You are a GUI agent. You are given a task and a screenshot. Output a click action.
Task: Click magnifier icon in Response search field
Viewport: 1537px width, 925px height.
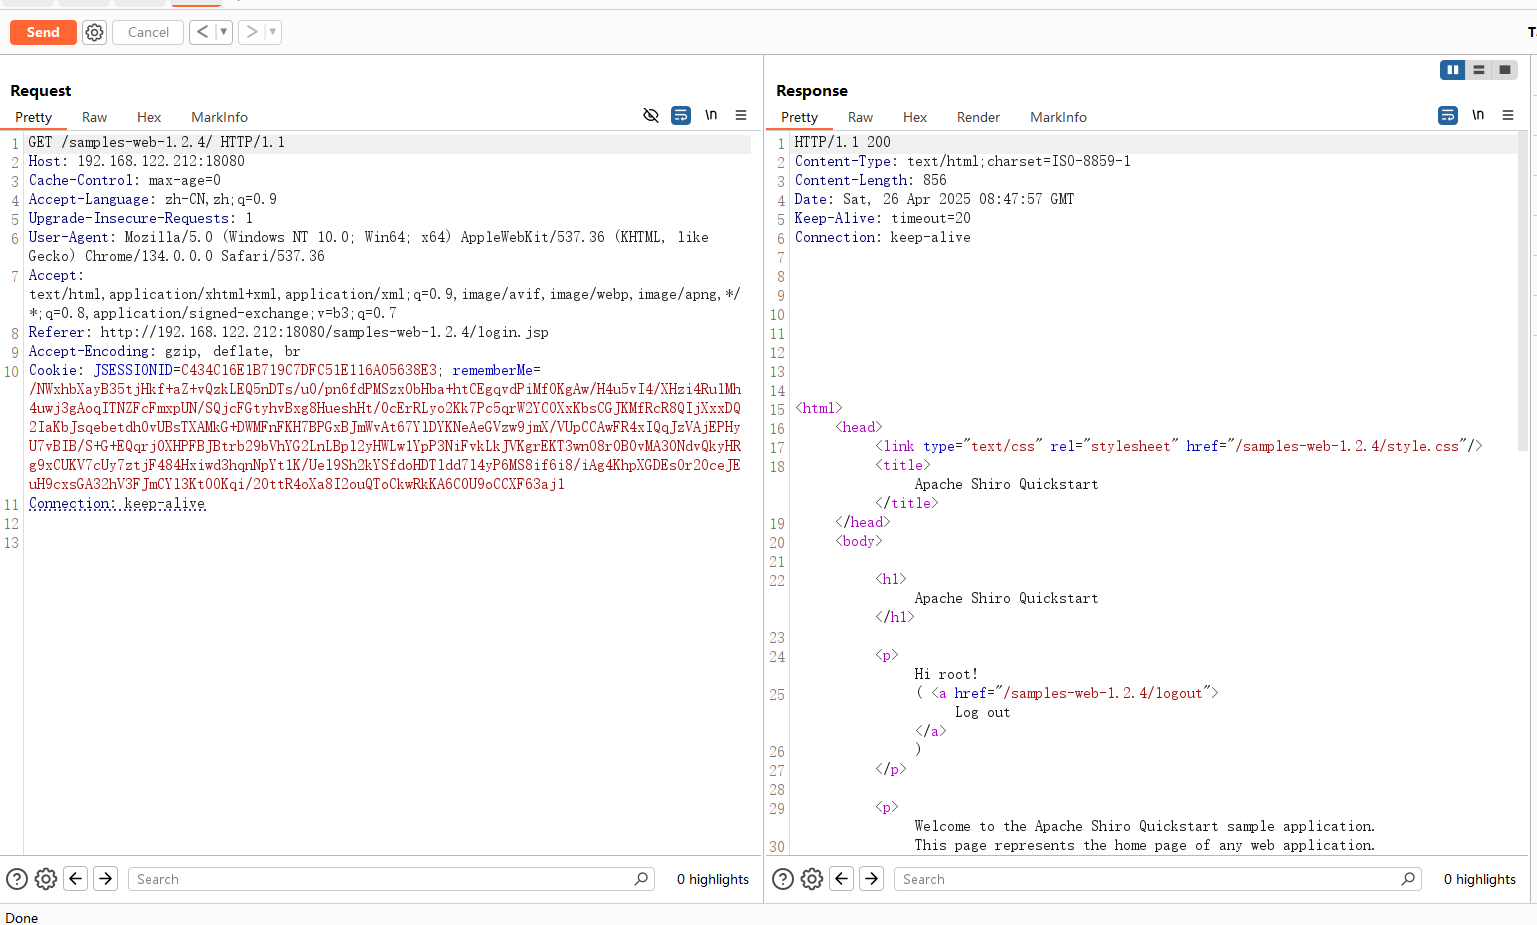1408,879
